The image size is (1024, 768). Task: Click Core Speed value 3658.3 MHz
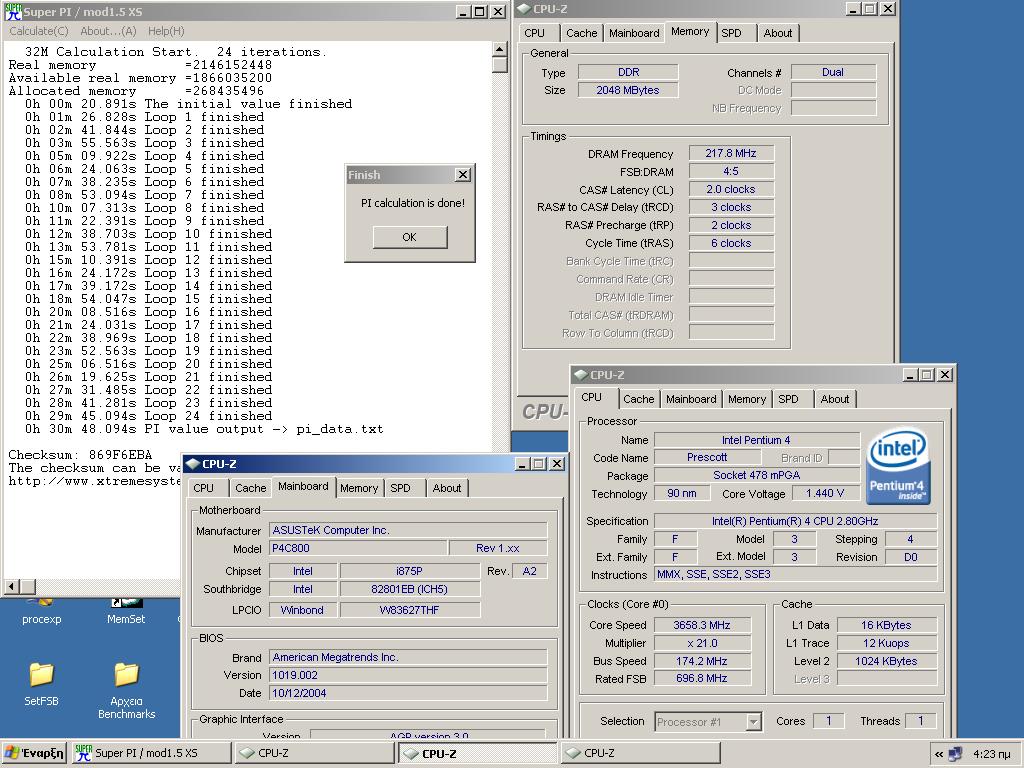click(x=702, y=625)
